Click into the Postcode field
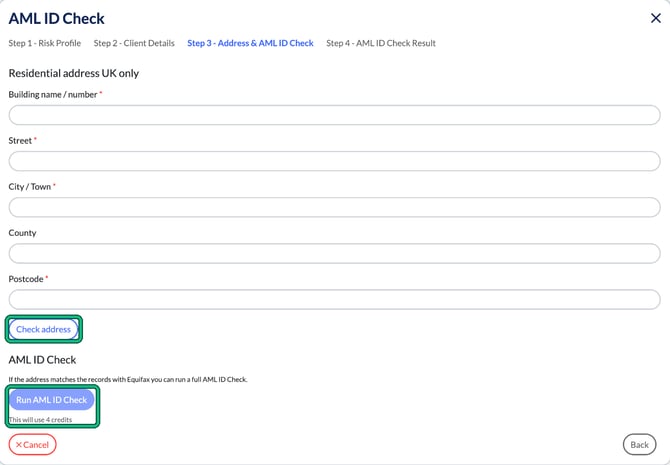This screenshot has height=465, width=670. 335,300
